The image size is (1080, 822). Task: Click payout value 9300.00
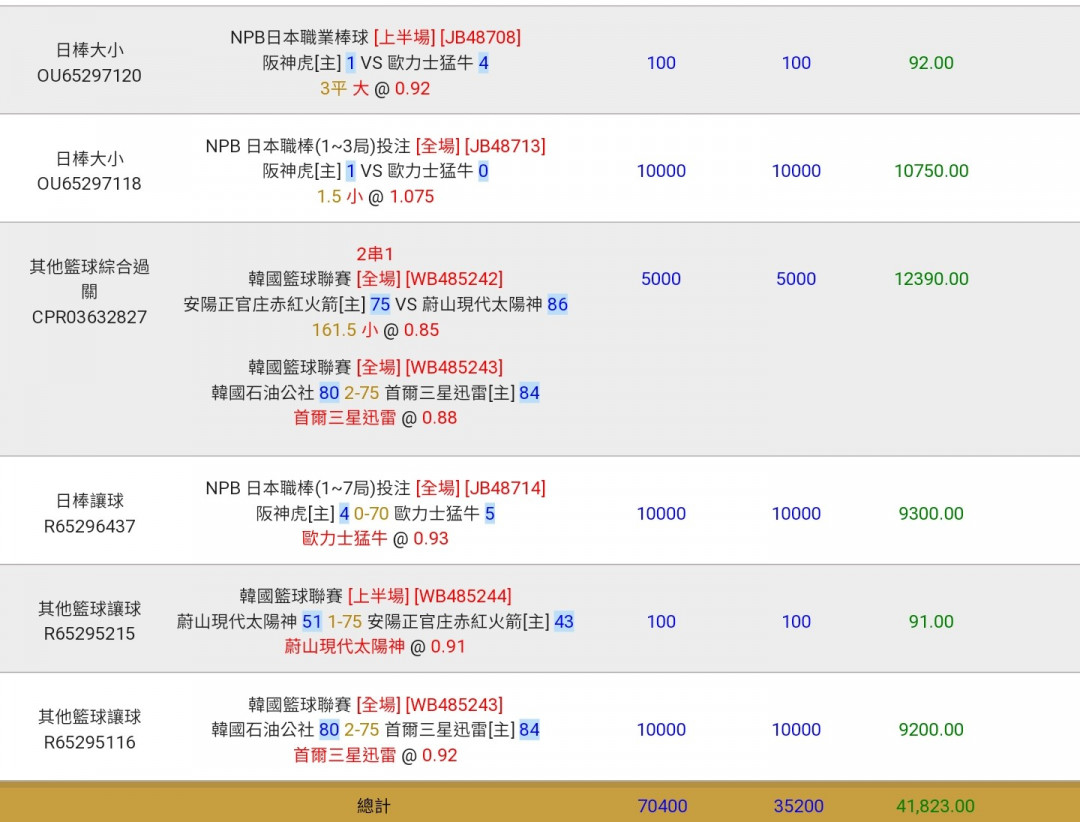tap(931, 513)
